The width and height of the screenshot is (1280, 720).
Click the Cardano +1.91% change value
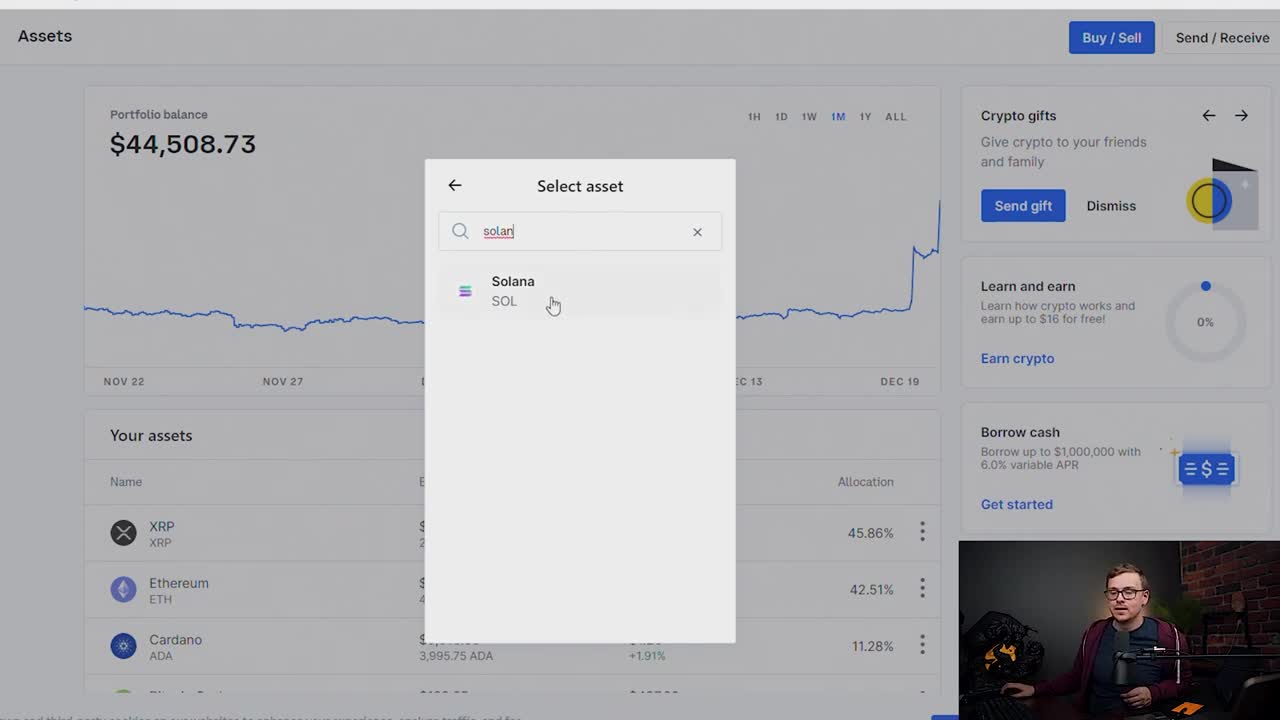tap(647, 656)
